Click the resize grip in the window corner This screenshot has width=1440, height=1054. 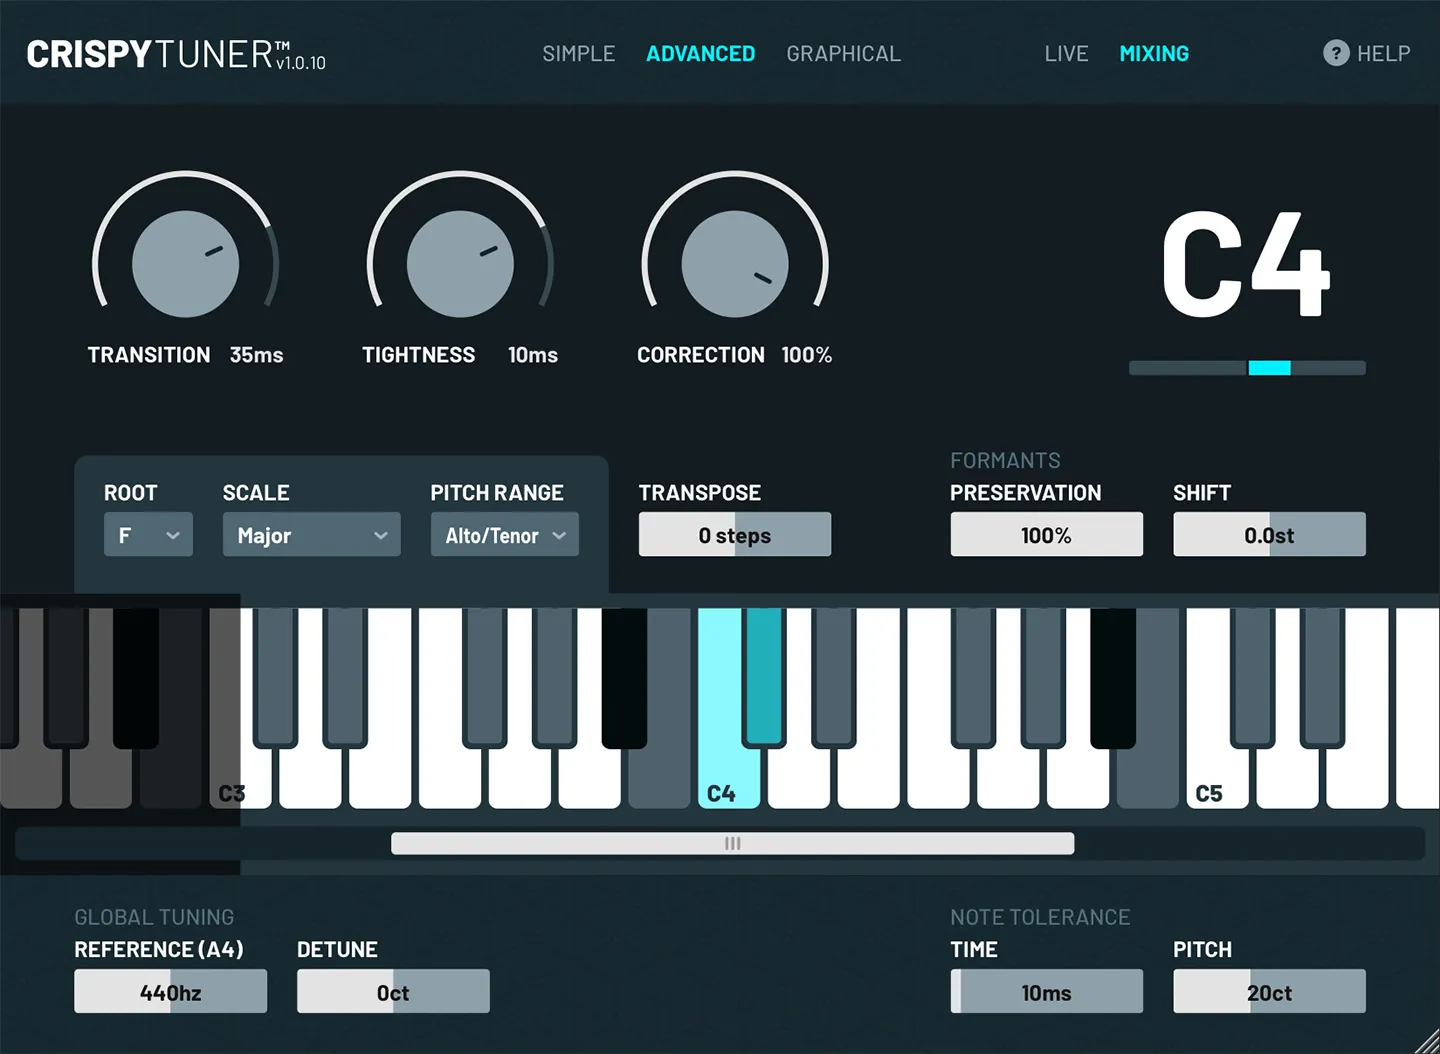[1427, 1041]
